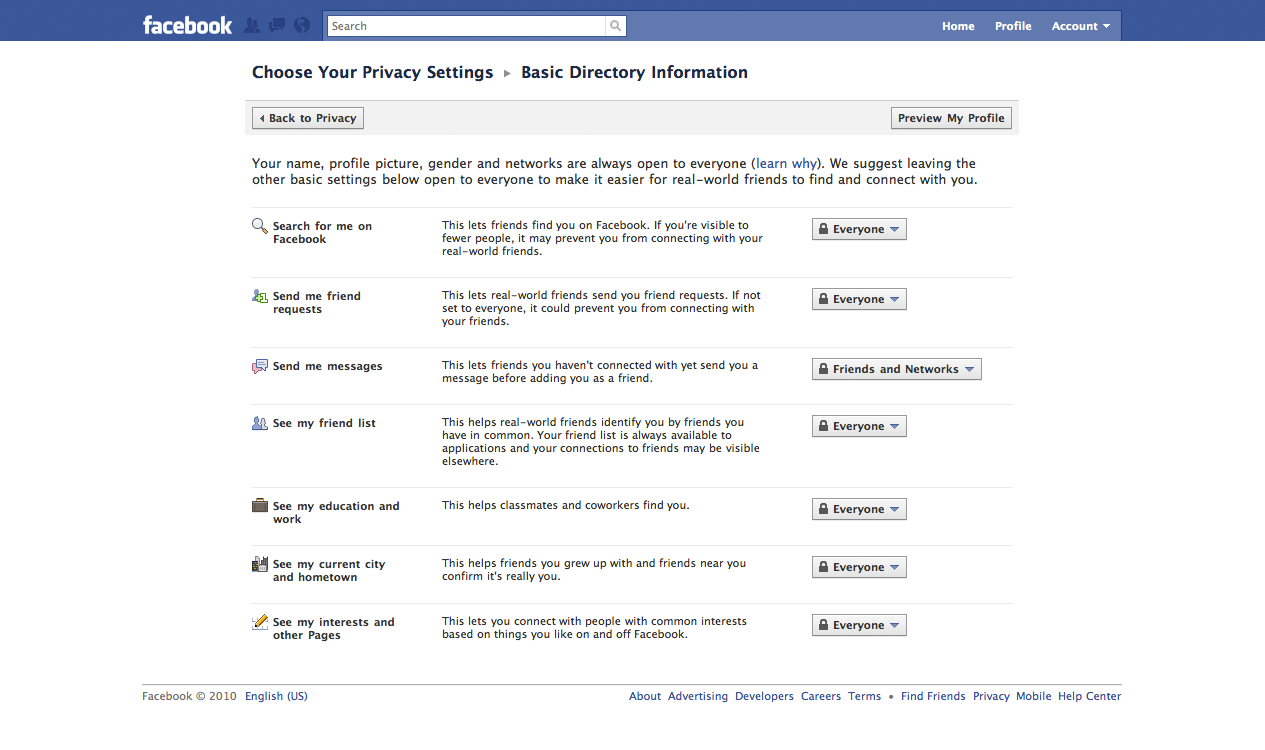Open Careers footer link
The image size is (1265, 750).
pos(821,696)
